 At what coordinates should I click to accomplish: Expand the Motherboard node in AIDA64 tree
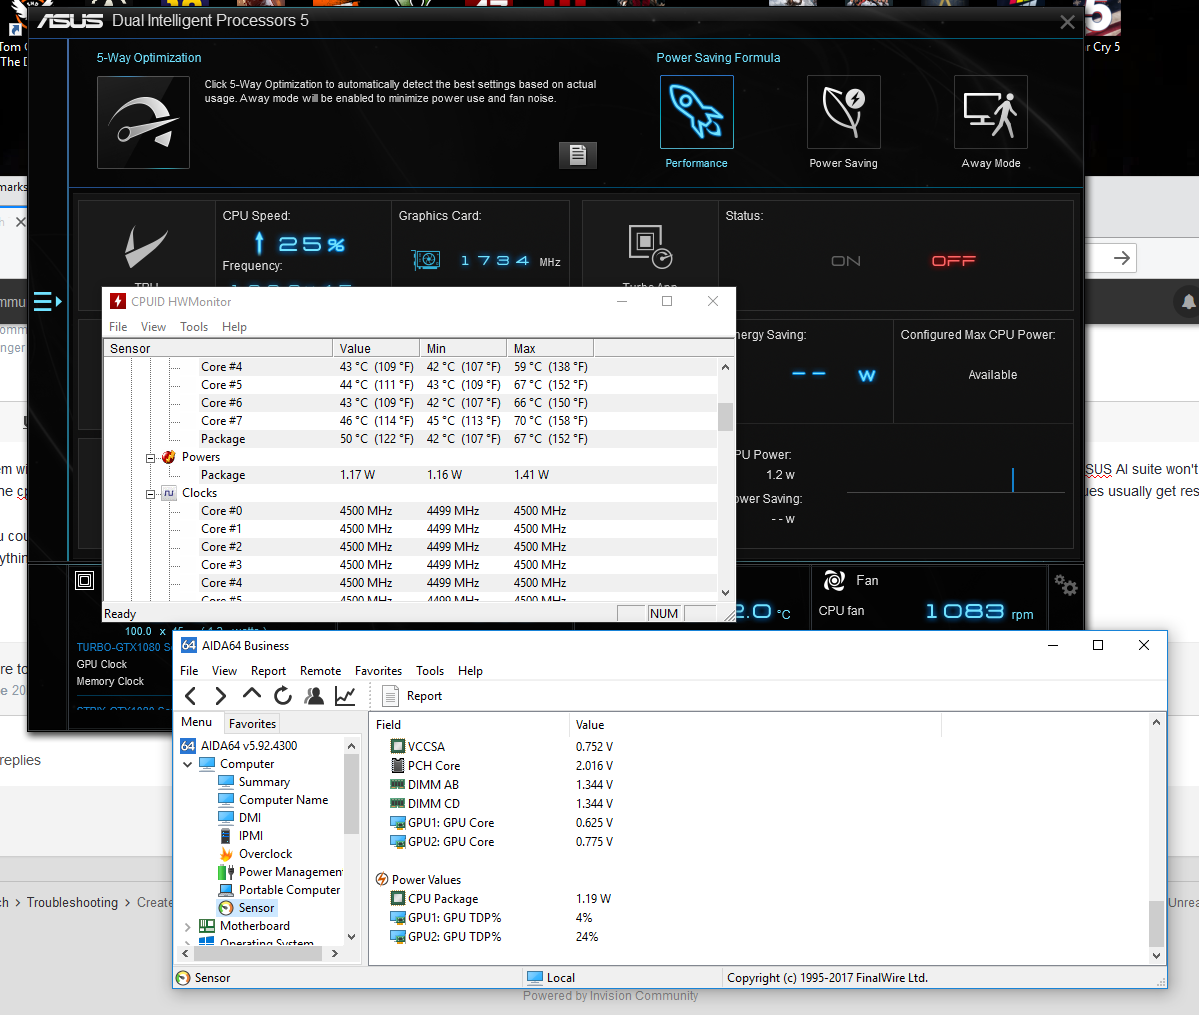(x=187, y=926)
